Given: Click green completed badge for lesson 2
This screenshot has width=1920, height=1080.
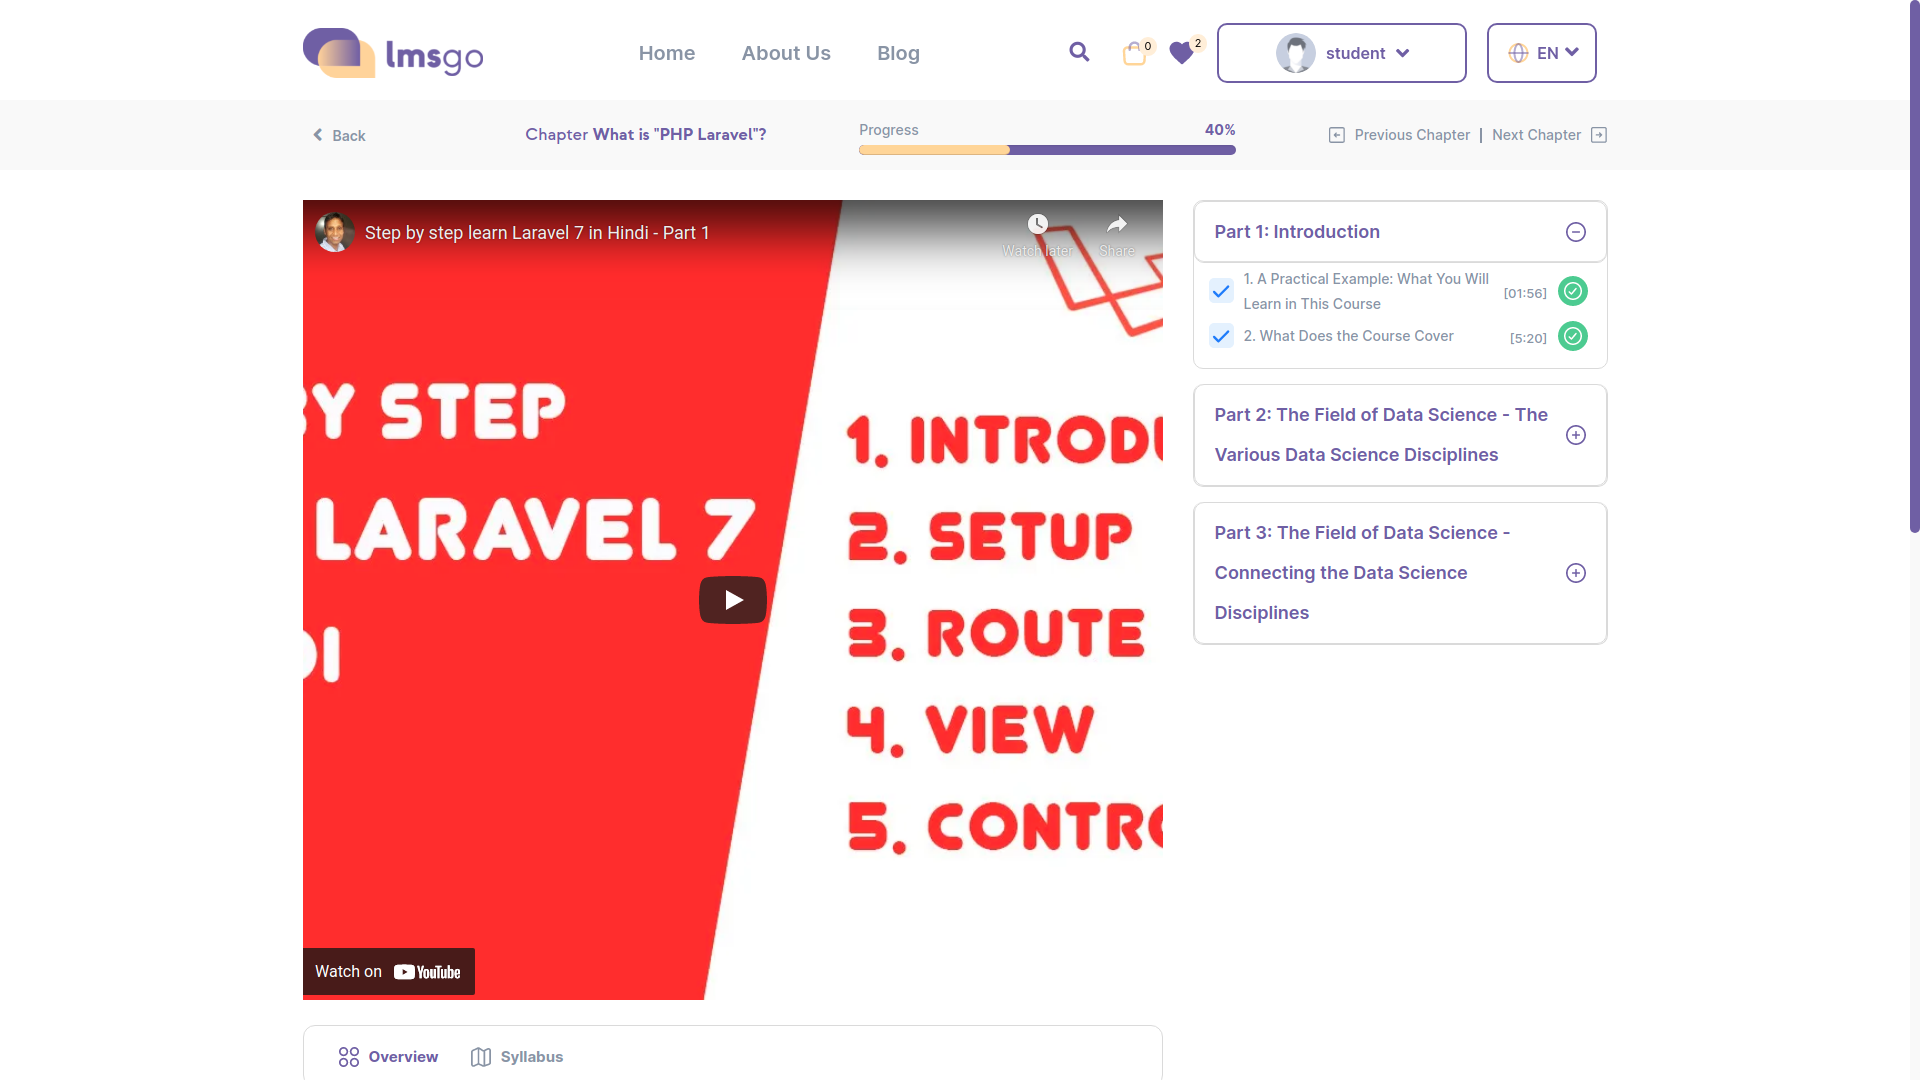Looking at the screenshot, I should 1573,336.
